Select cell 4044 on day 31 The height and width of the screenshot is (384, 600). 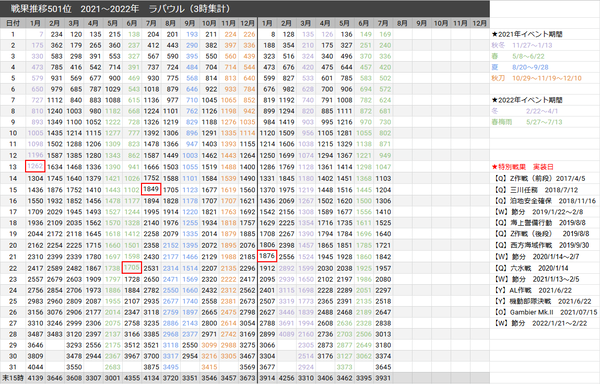(35, 367)
